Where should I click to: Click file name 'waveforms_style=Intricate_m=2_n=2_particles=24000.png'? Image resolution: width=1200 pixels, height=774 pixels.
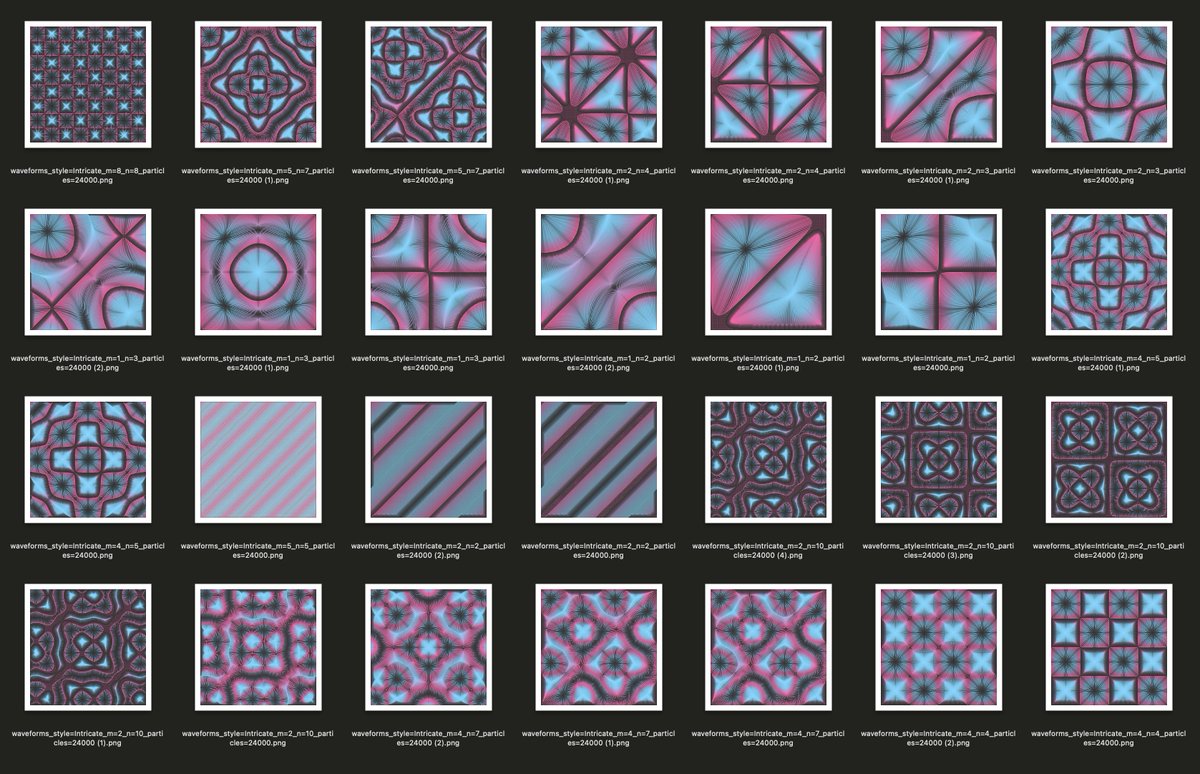599,550
